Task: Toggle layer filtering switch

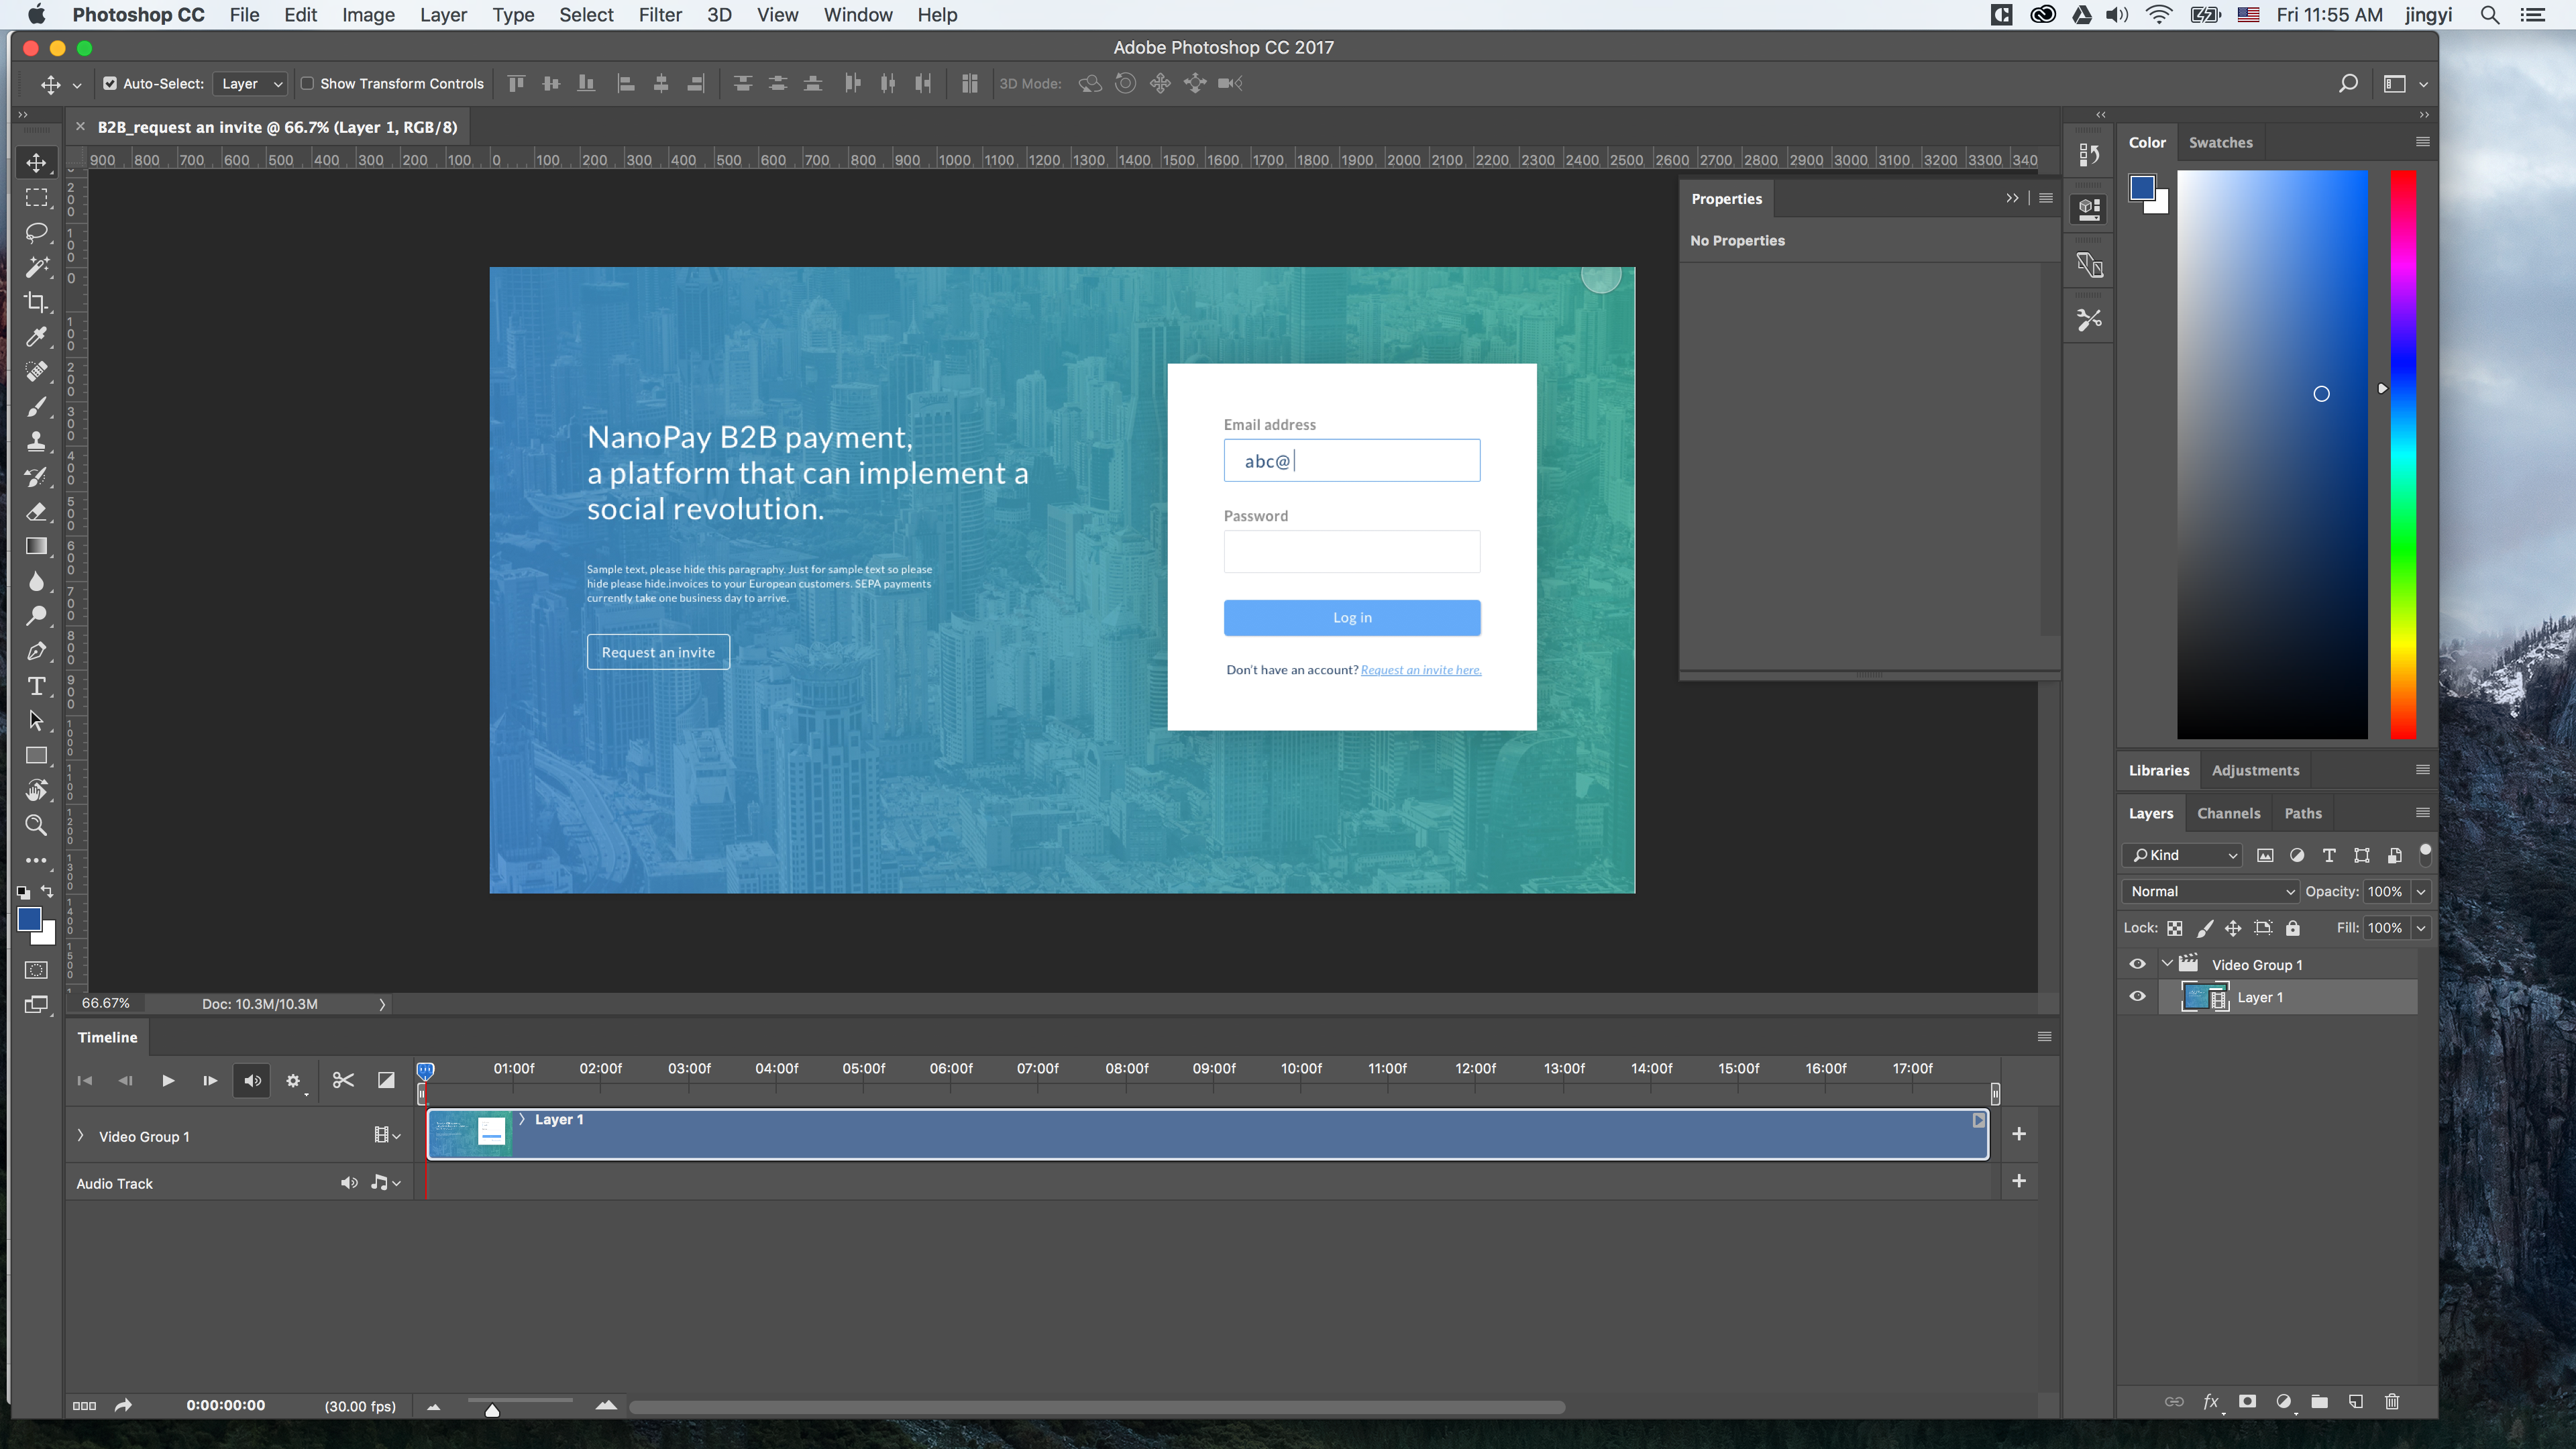Action: (x=2425, y=854)
